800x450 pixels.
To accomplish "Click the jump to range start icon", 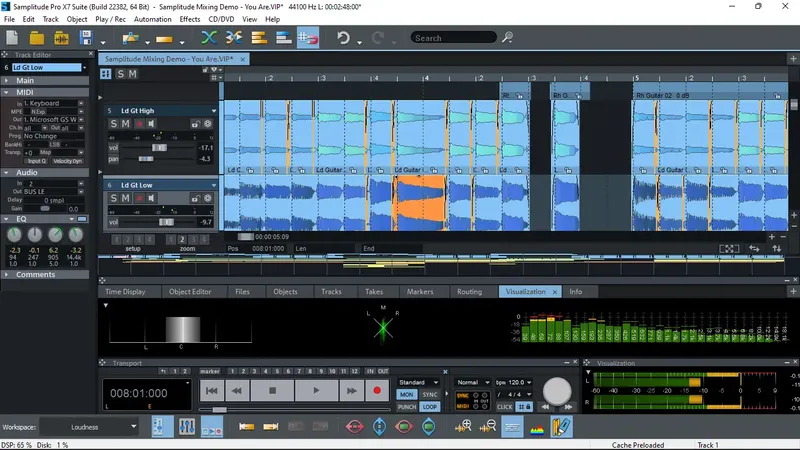I will (246, 427).
